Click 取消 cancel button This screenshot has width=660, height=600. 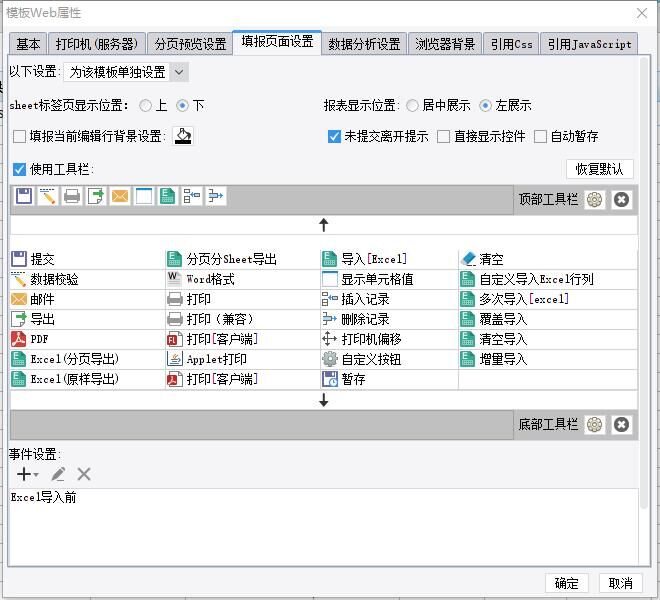point(620,583)
